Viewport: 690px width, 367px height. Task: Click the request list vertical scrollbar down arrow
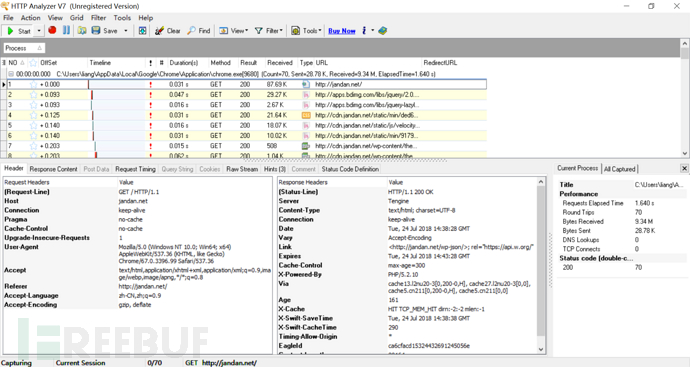point(684,153)
